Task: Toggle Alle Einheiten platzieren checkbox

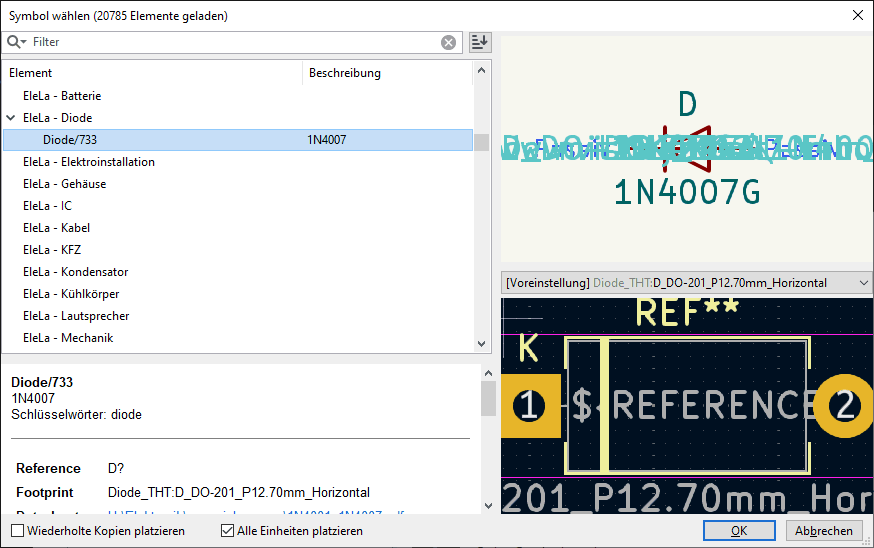Action: coord(228,531)
